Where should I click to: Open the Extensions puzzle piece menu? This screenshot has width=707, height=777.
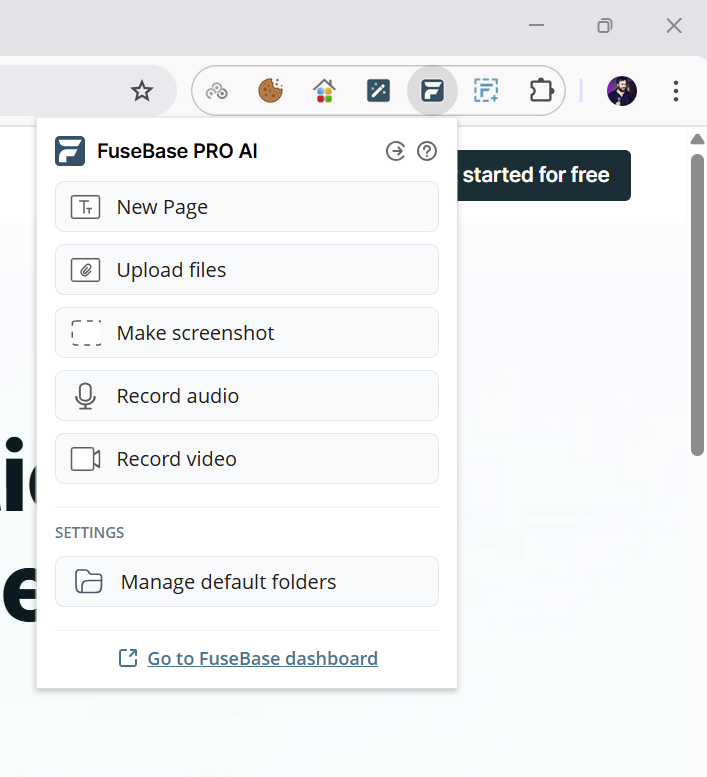[541, 91]
